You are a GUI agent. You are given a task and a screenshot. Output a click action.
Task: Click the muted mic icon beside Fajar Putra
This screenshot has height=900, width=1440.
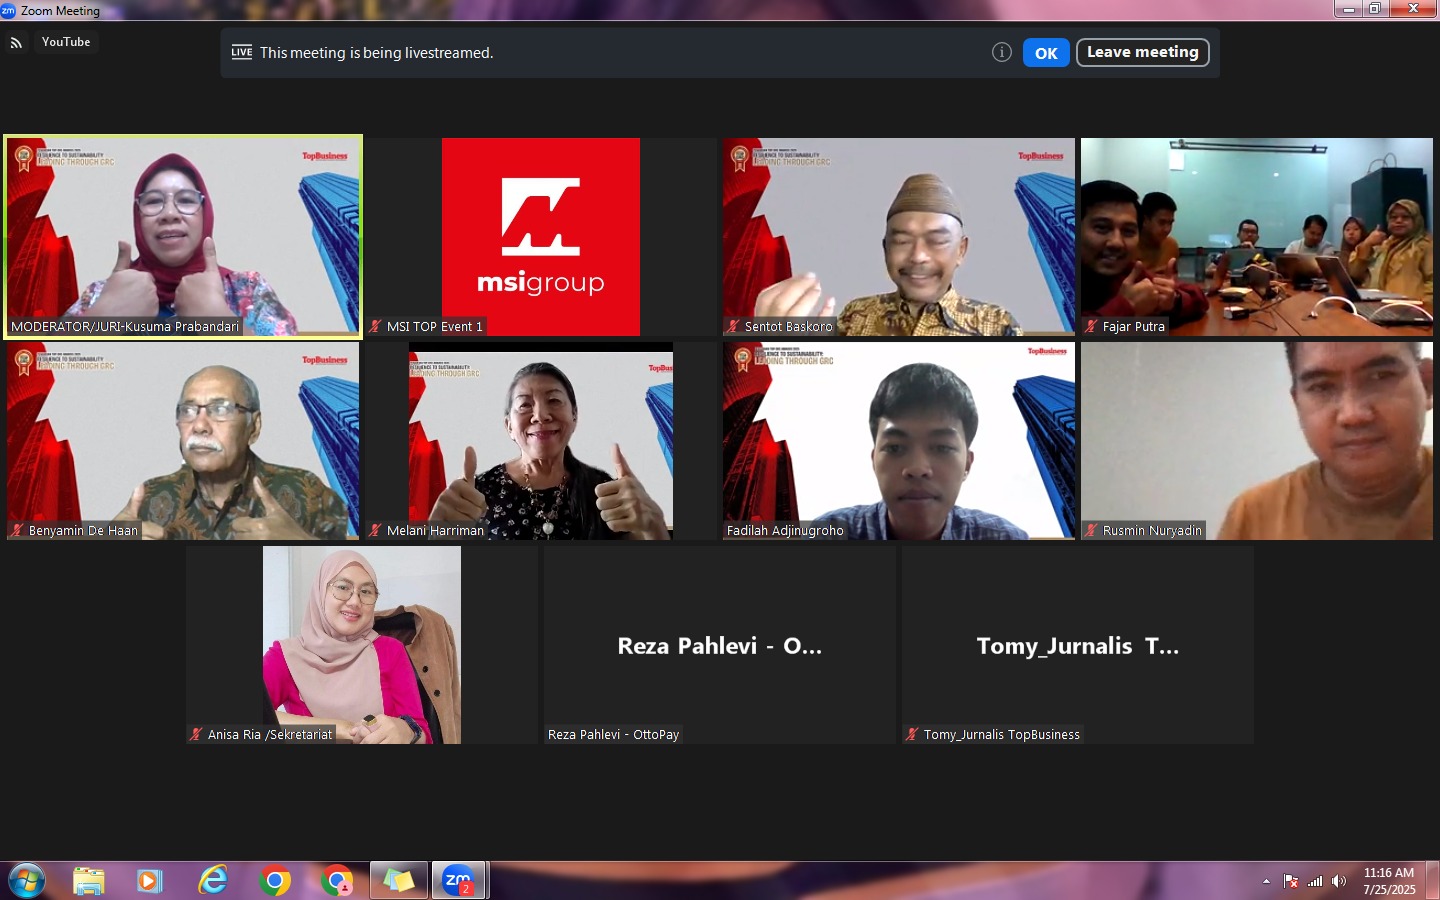click(x=1092, y=327)
